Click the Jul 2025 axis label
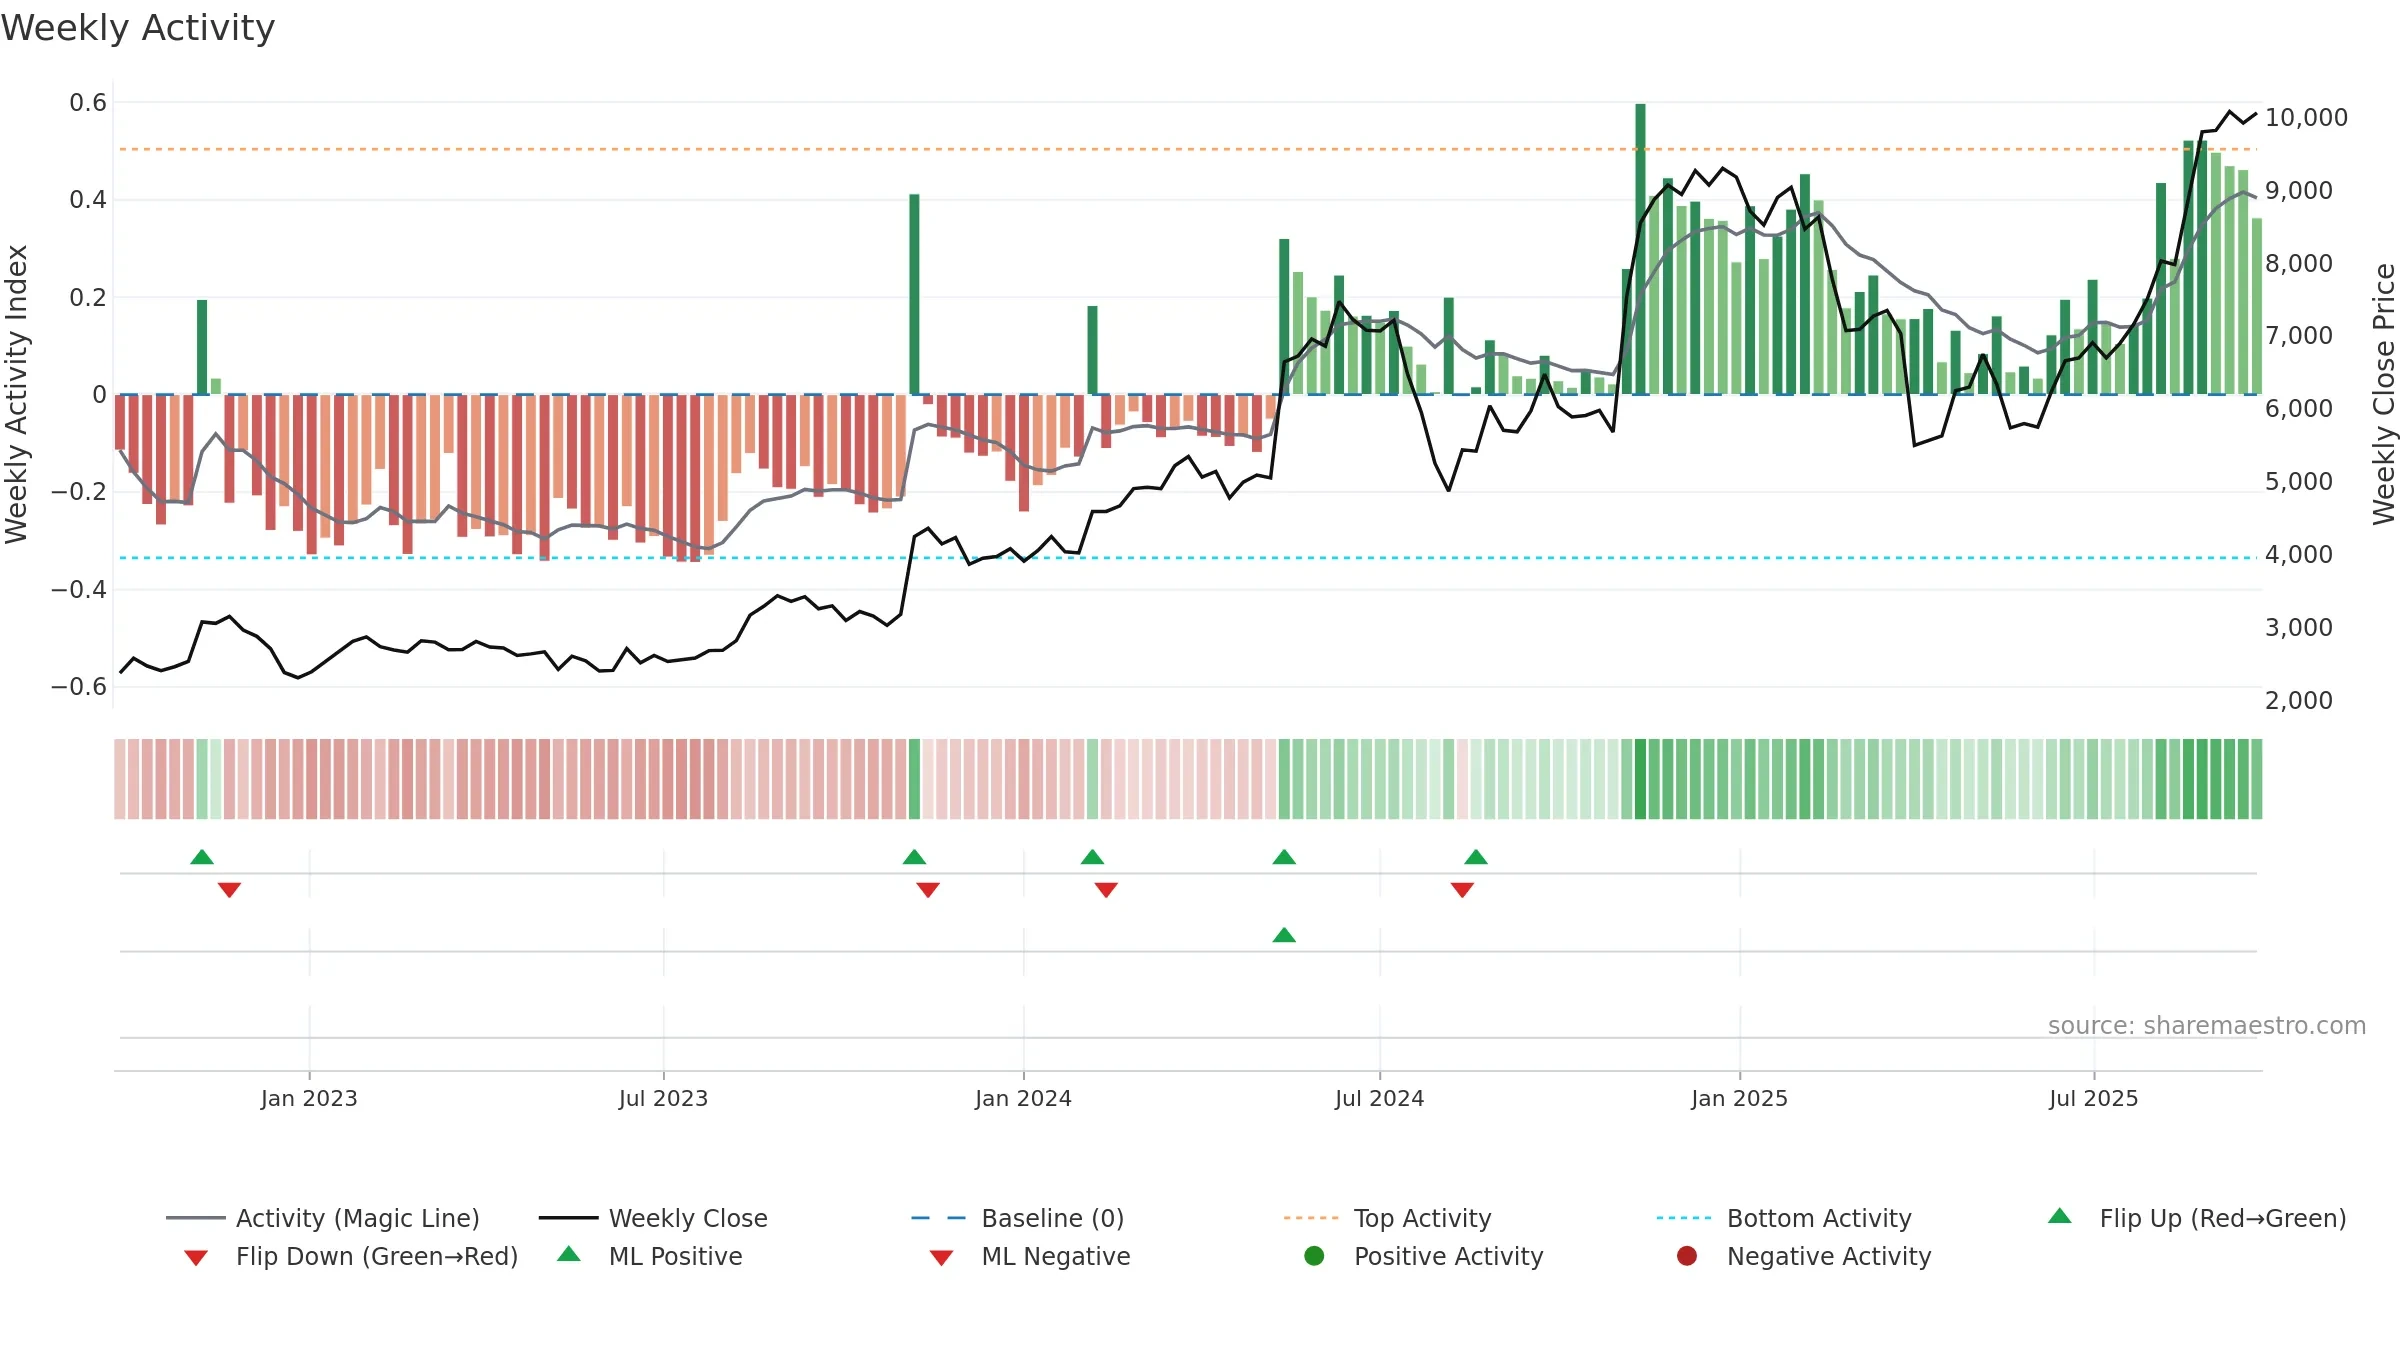Image resolution: width=2400 pixels, height=1350 pixels. pyautogui.click(x=2093, y=1098)
